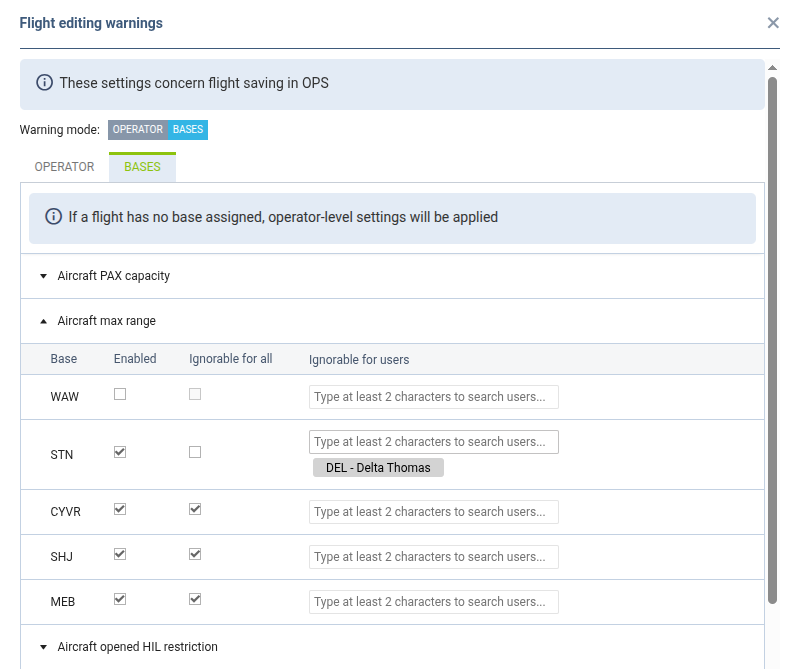This screenshot has width=798, height=669.
Task: Click the vertical scrollbar thumb
Action: click(773, 340)
